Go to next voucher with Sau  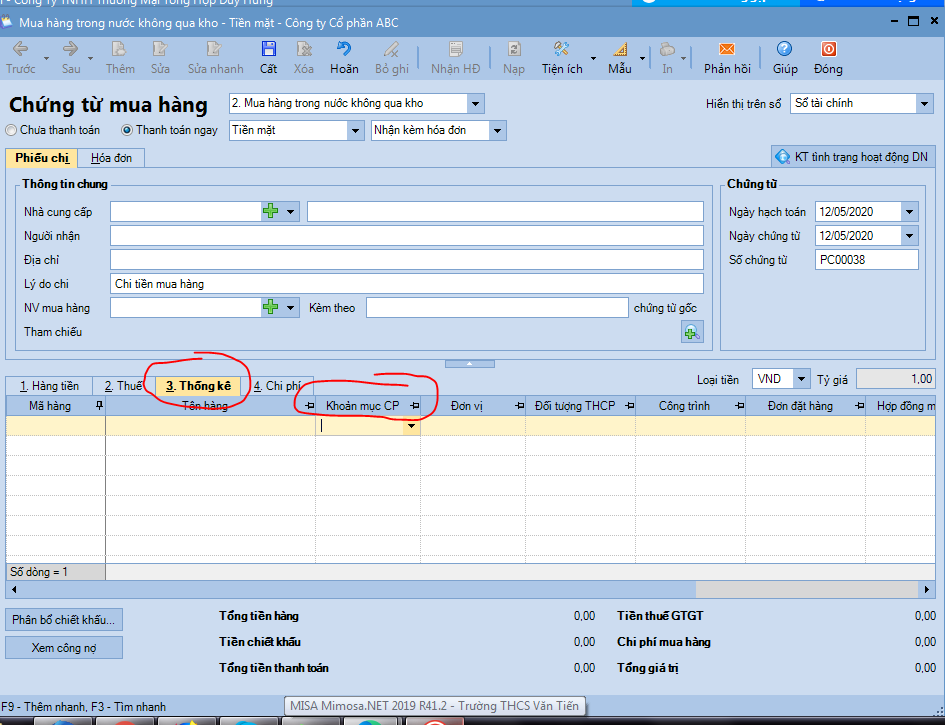click(71, 58)
